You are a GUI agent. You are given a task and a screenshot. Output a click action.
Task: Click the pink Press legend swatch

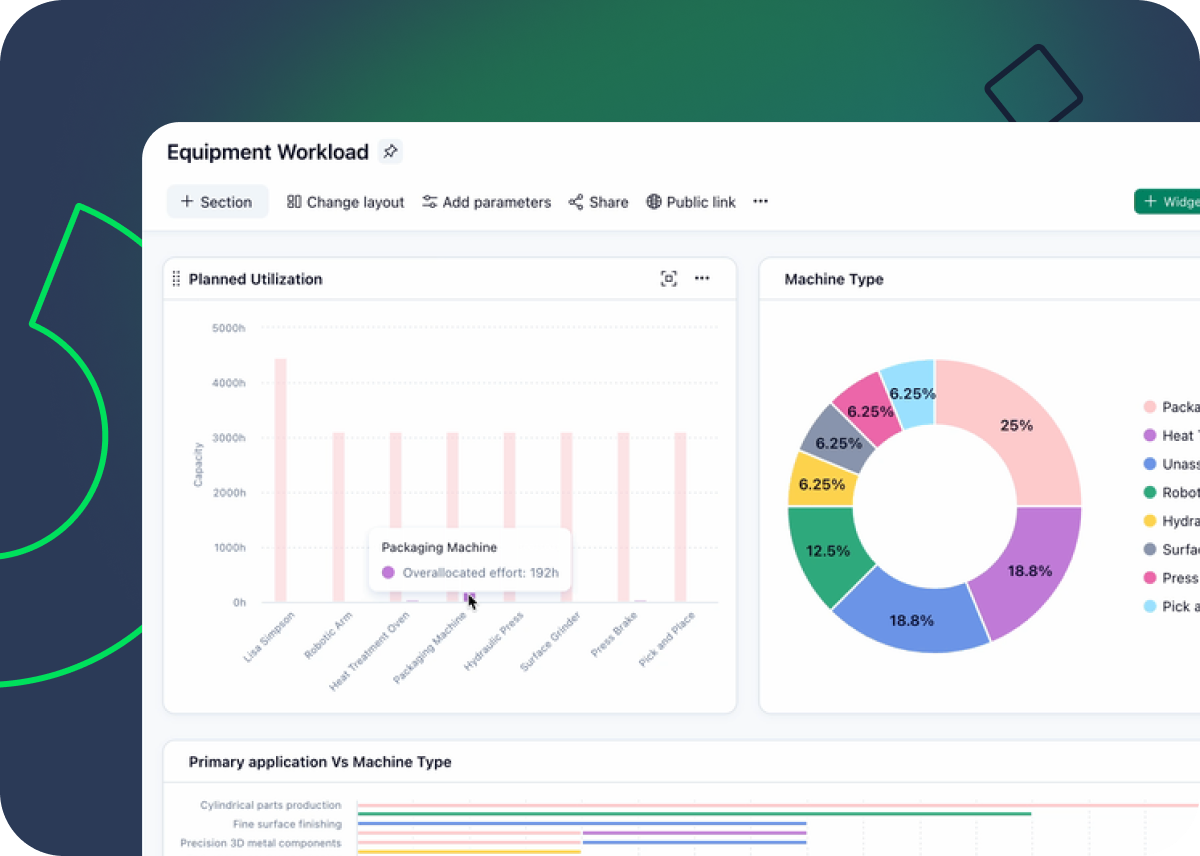pos(1149,578)
